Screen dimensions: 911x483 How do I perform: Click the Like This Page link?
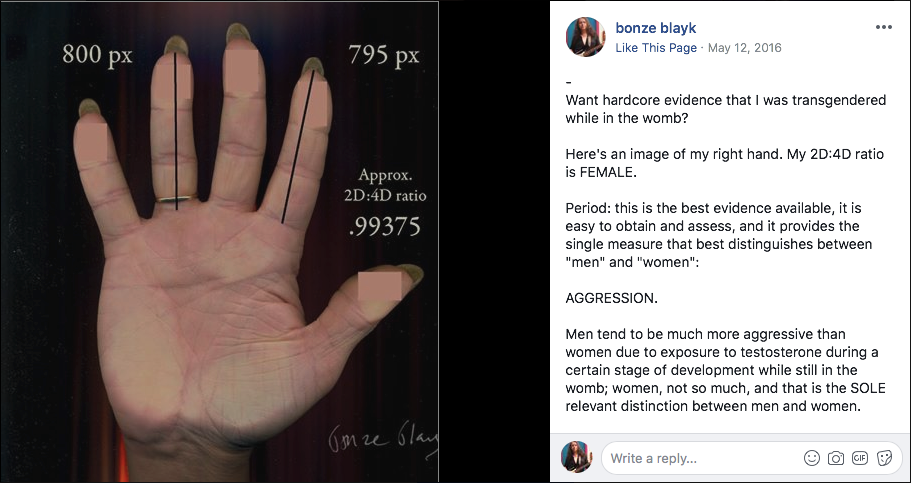(x=656, y=48)
